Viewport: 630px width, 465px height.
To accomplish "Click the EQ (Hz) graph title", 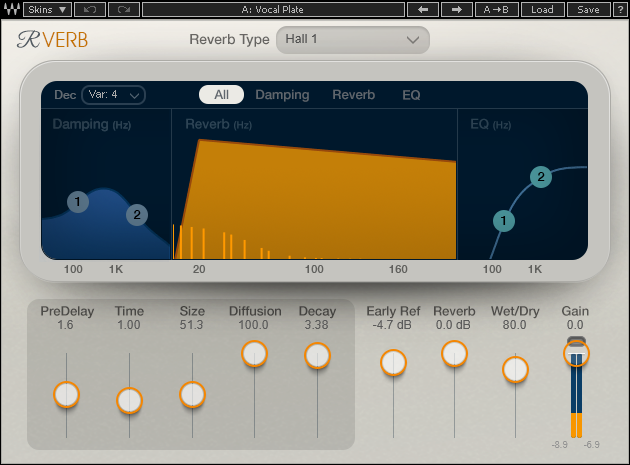I will [x=491, y=125].
